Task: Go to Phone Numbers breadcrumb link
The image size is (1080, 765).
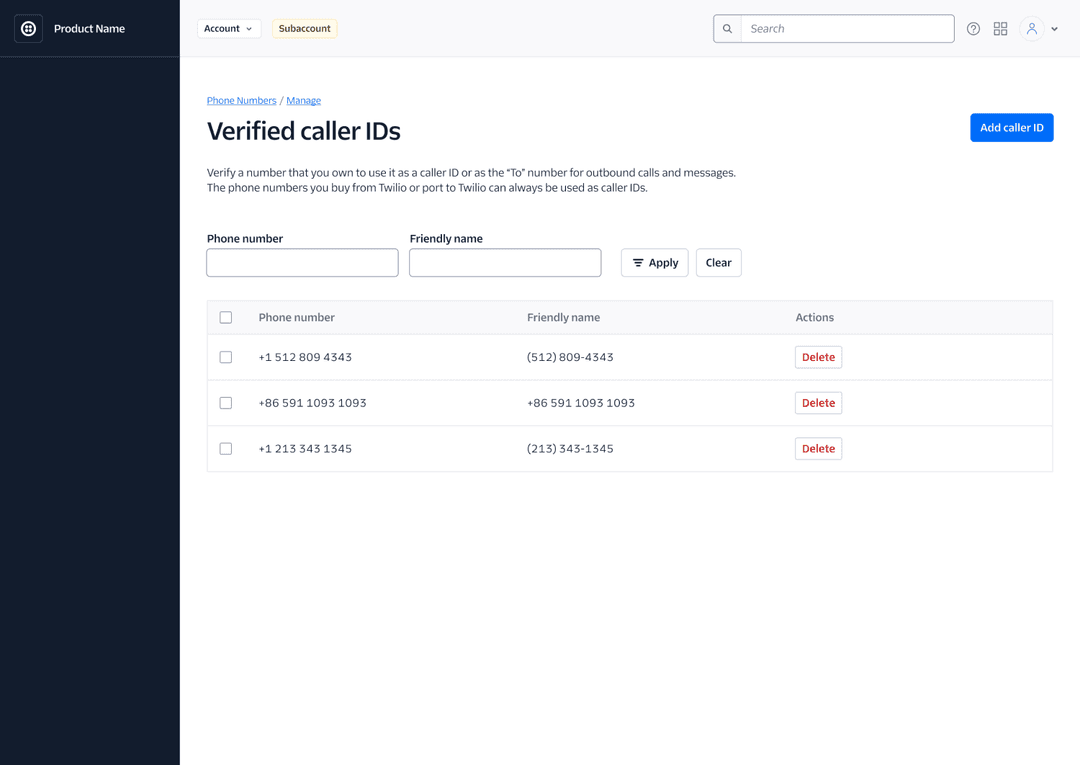Action: click(x=241, y=101)
